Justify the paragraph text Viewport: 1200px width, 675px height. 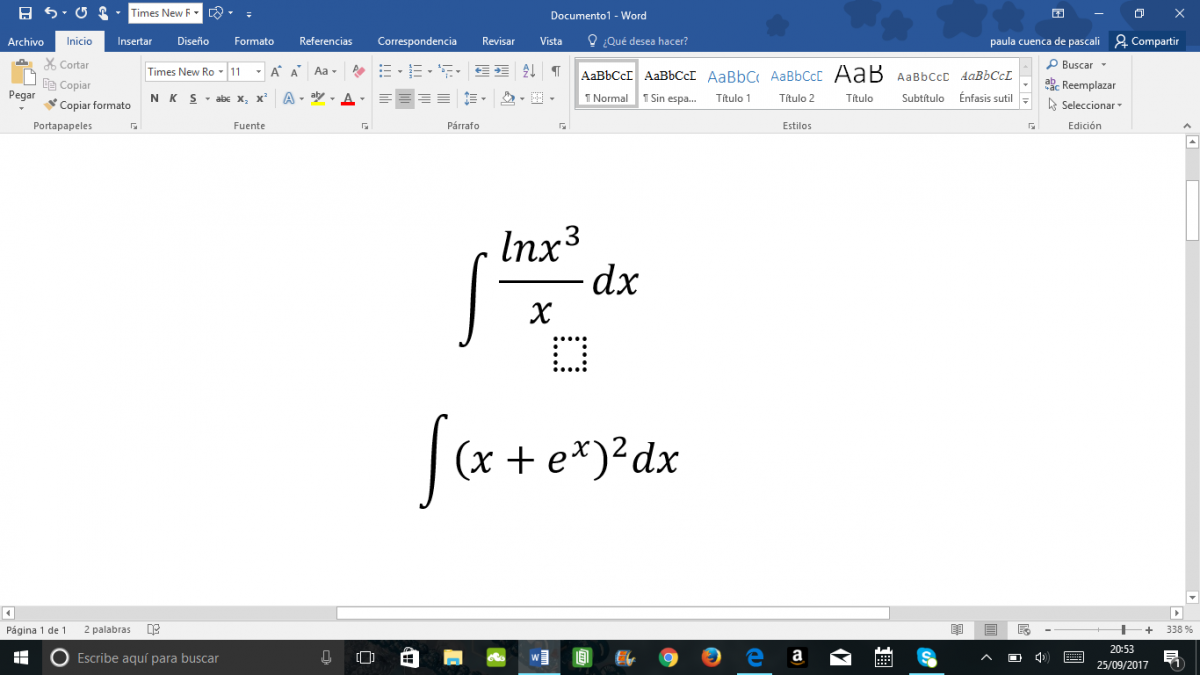(443, 98)
